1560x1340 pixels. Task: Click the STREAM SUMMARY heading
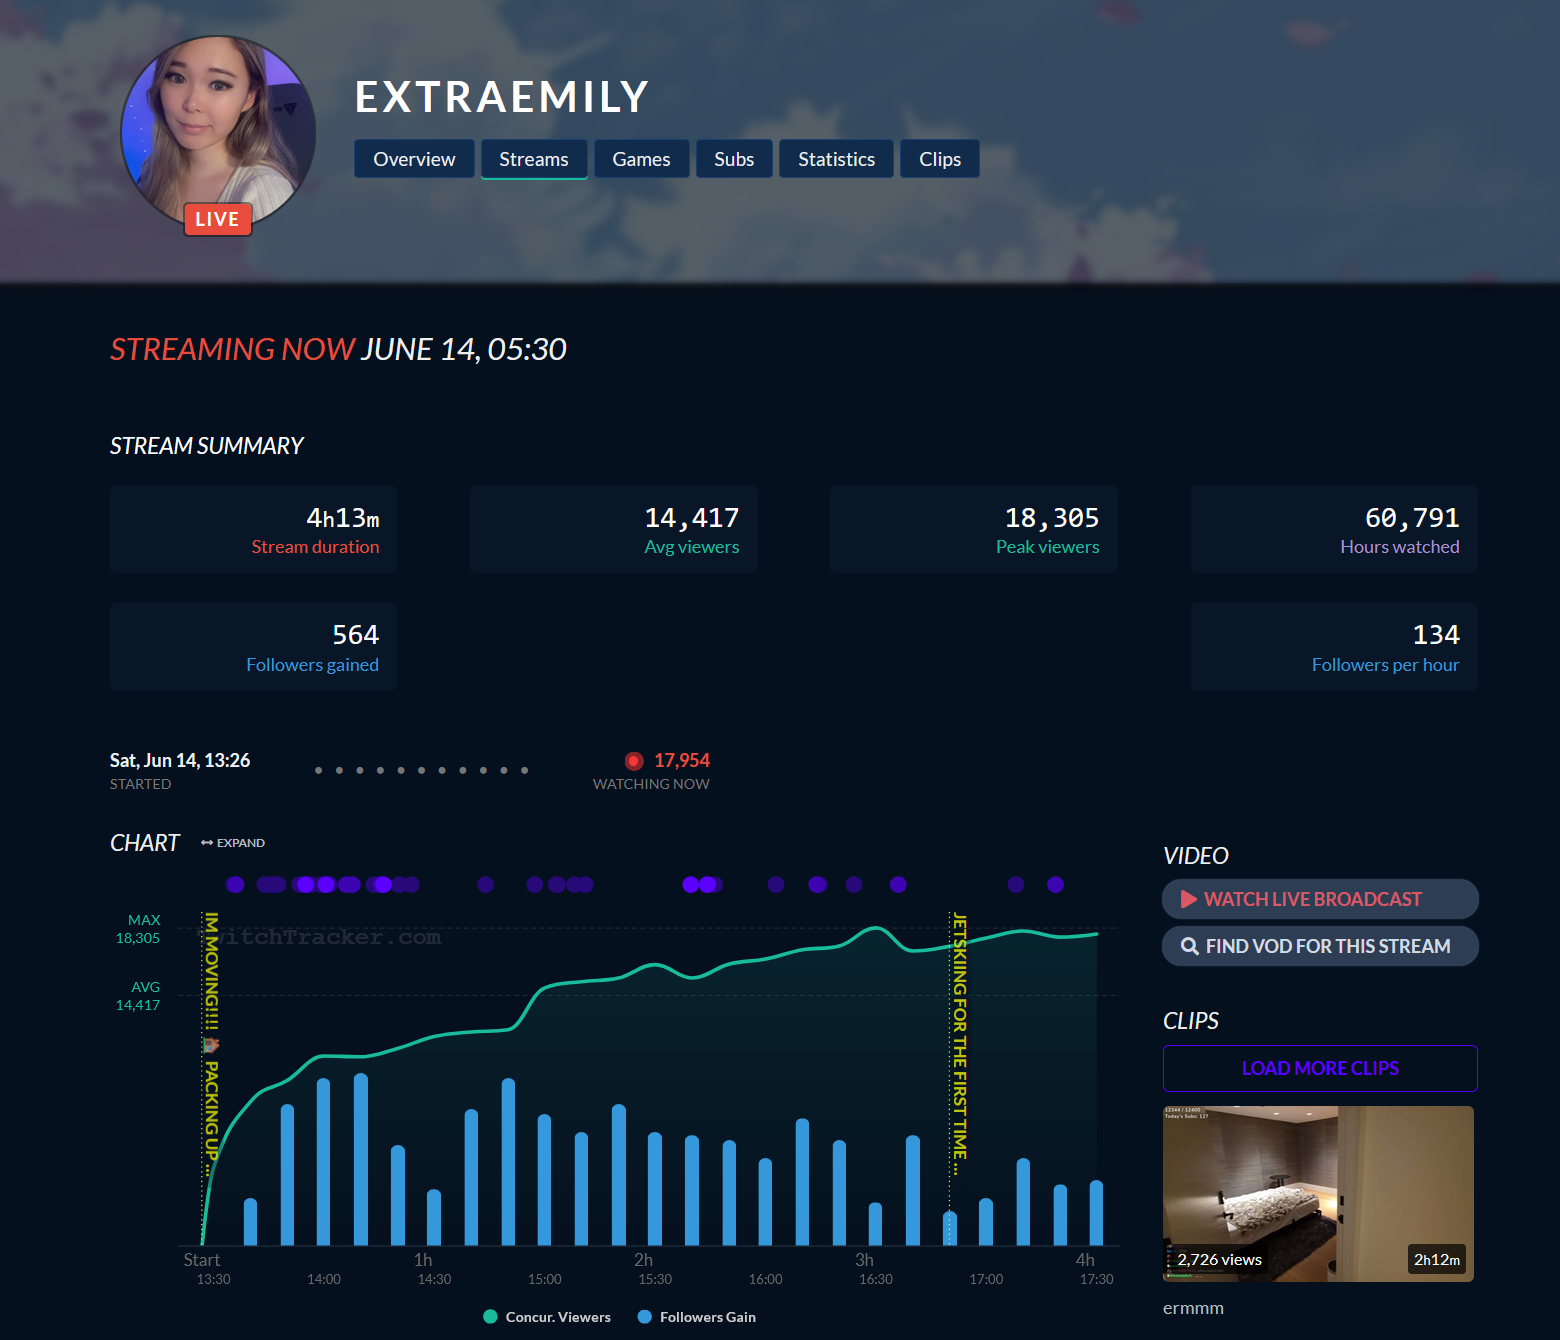tap(207, 446)
